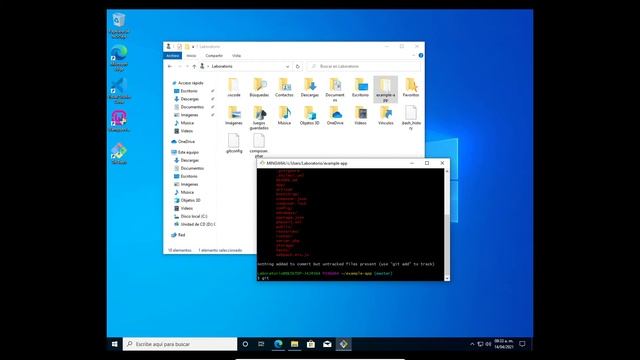Screen dimensions: 640x360
Task: Select the Contactos folder
Action: (284, 87)
